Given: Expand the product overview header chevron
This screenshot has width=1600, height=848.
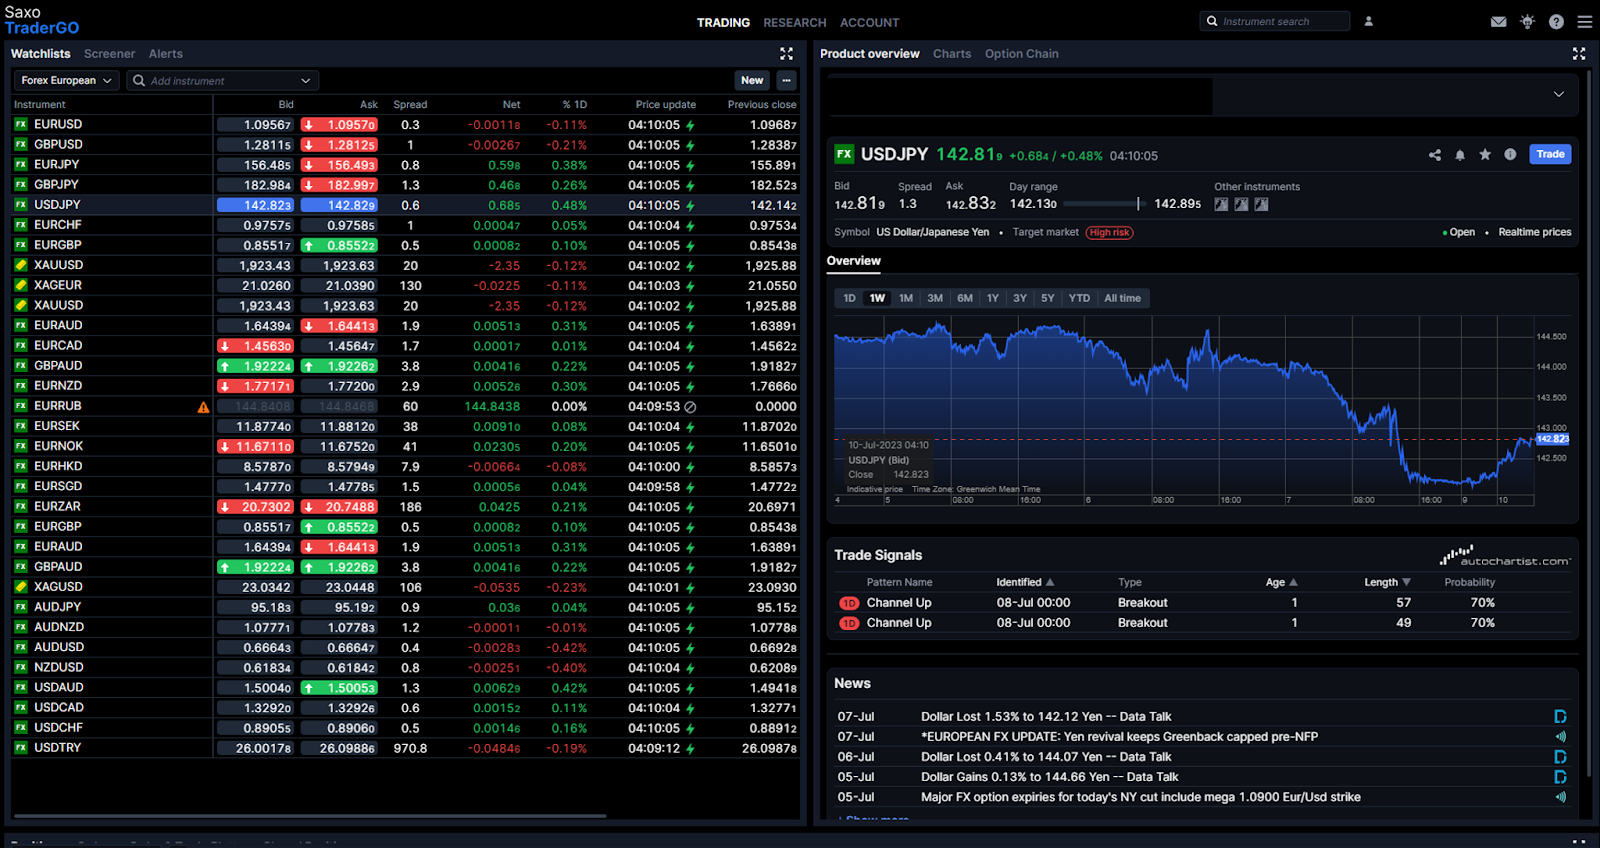Looking at the screenshot, I should 1558,94.
